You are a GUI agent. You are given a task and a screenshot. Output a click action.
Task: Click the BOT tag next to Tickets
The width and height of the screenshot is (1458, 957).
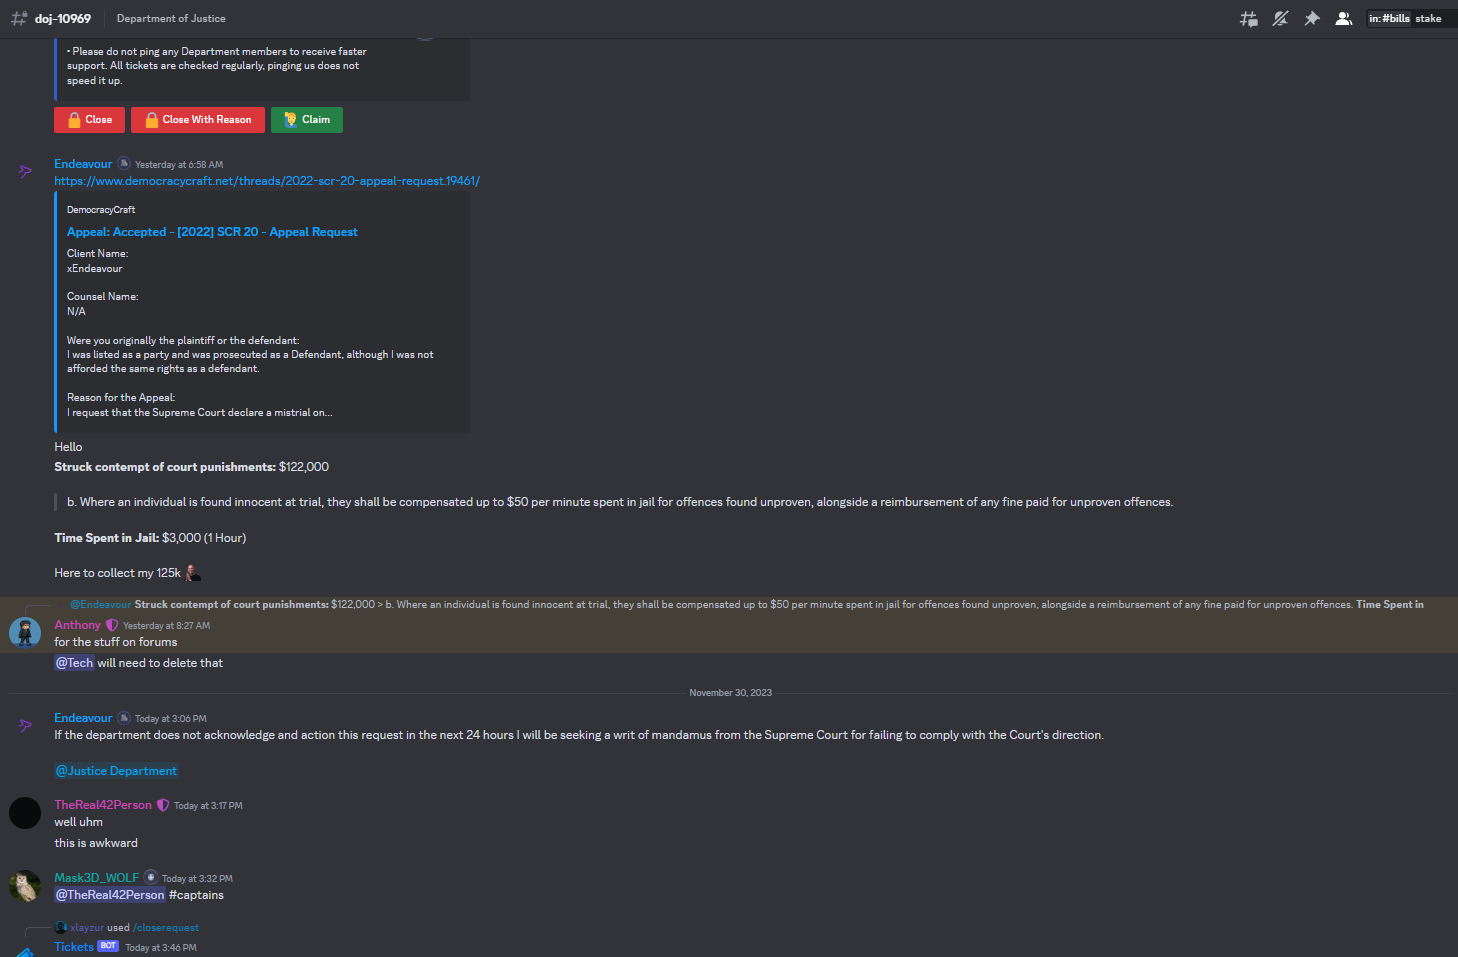(x=108, y=946)
